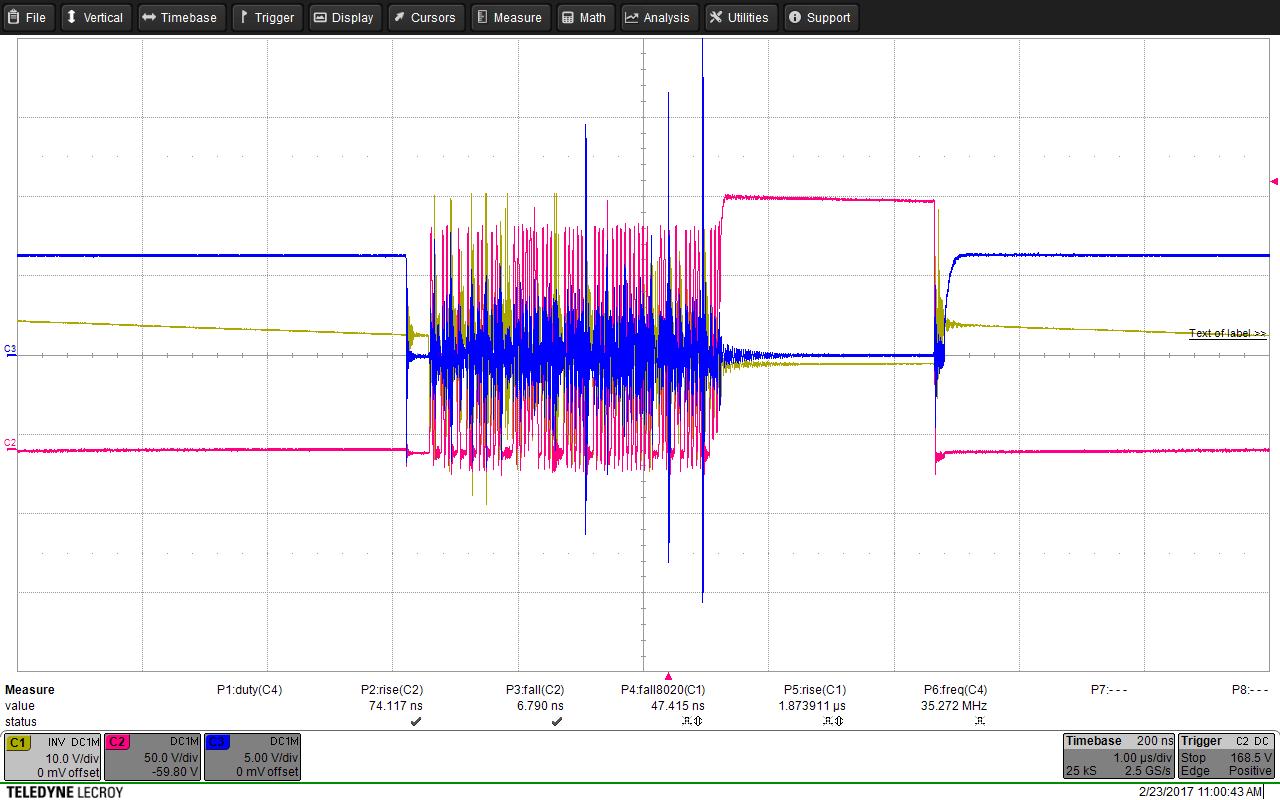1280x800 pixels.
Task: Click the pink trigger level marker on the right edge
Action: 1274,181
